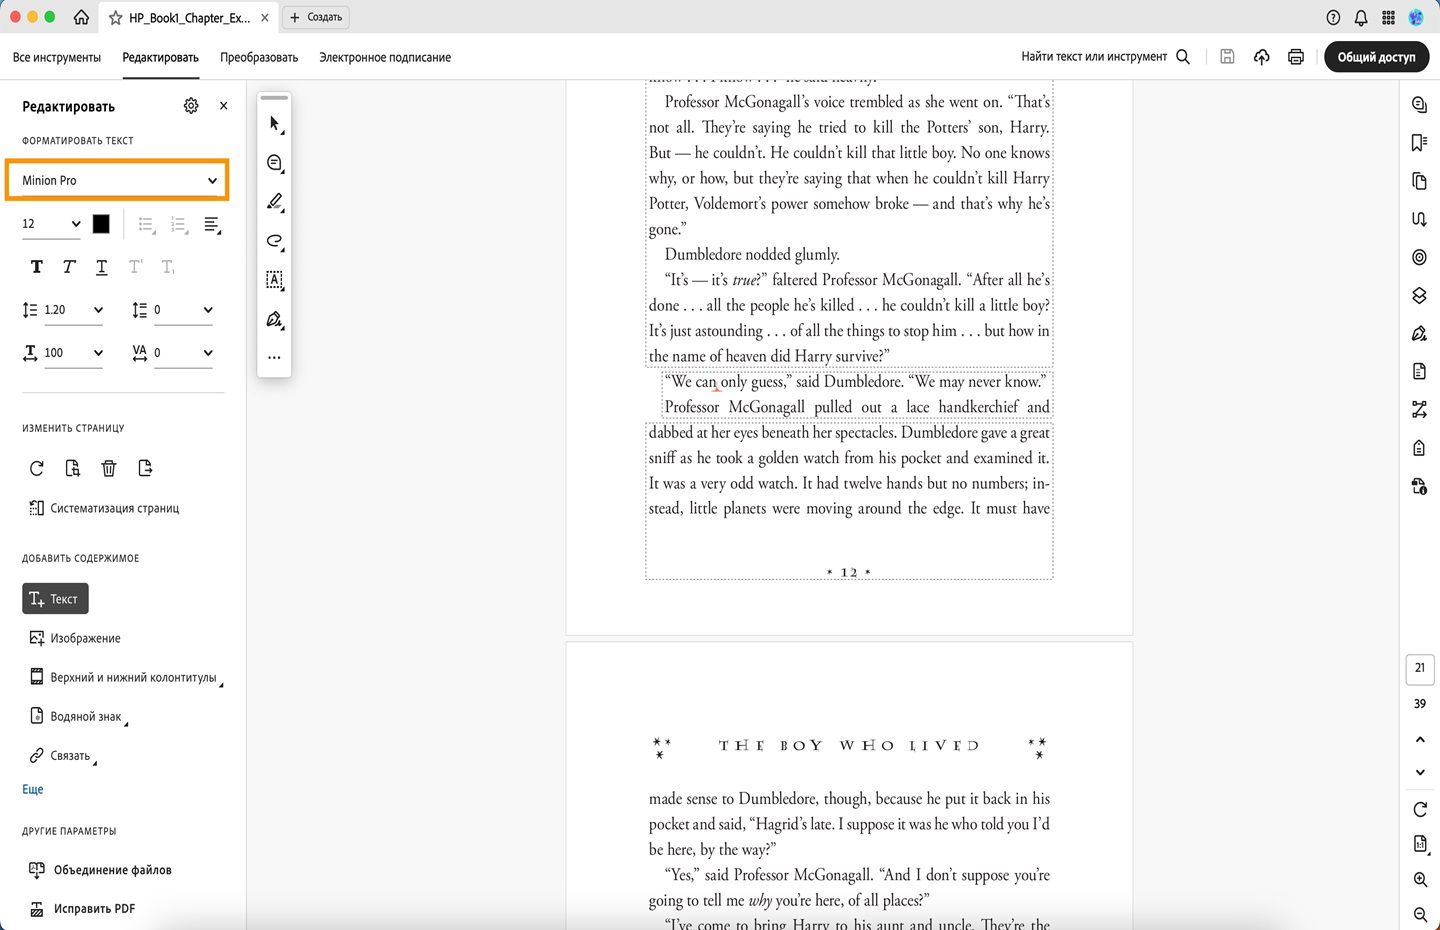Open Объединение файлов
Image resolution: width=1440 pixels, height=930 pixels.
tap(100, 870)
